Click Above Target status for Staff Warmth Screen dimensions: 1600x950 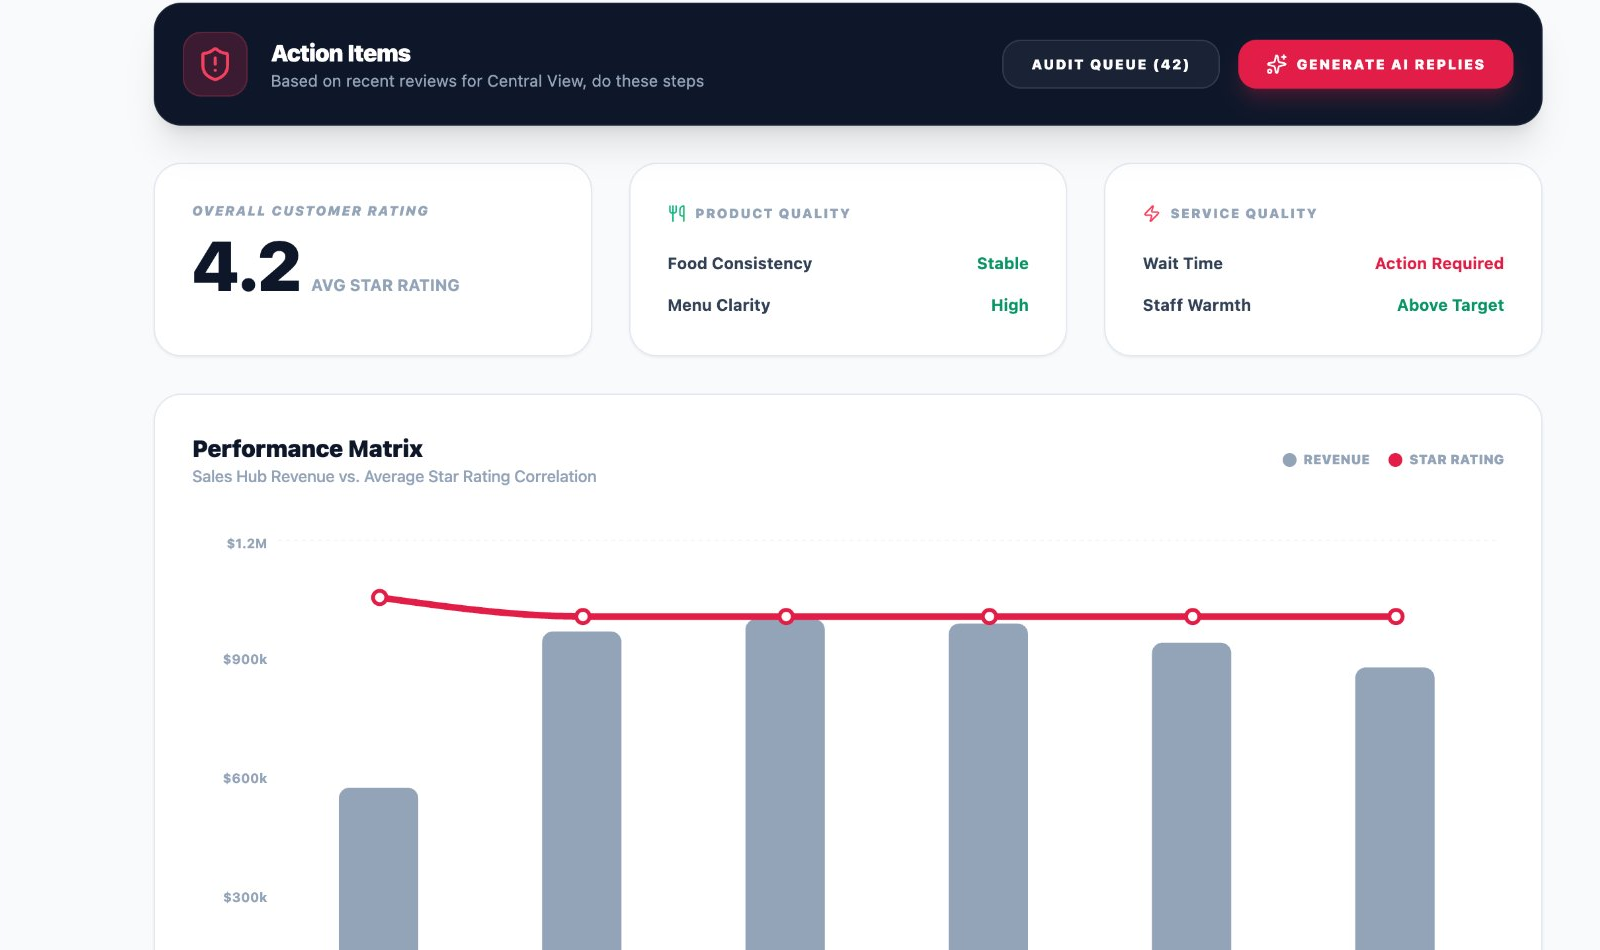(x=1450, y=305)
